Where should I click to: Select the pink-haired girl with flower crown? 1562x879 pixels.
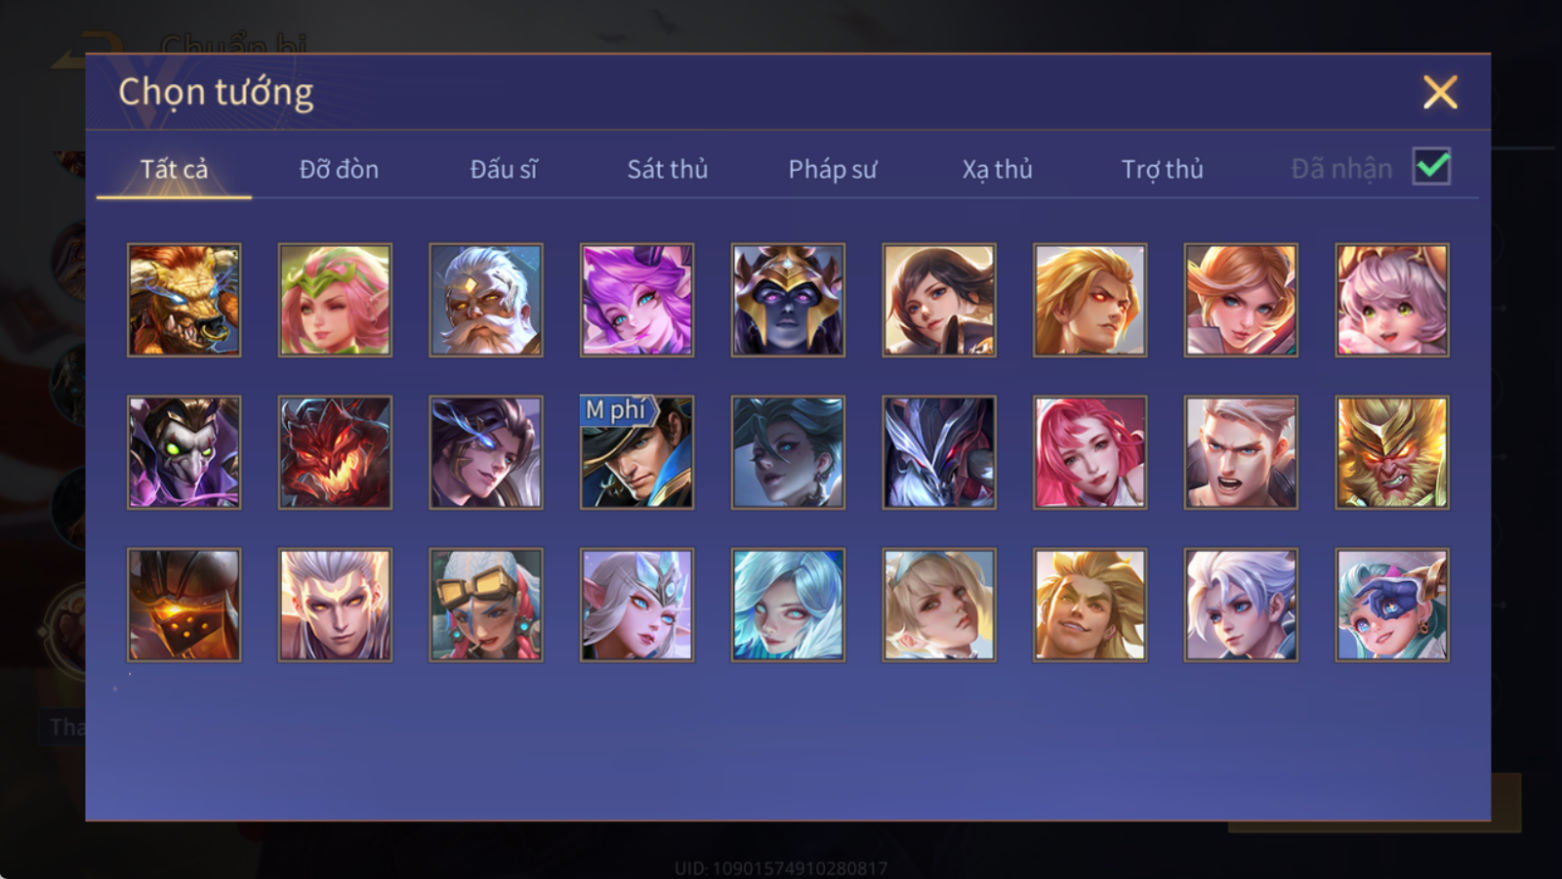point(335,300)
